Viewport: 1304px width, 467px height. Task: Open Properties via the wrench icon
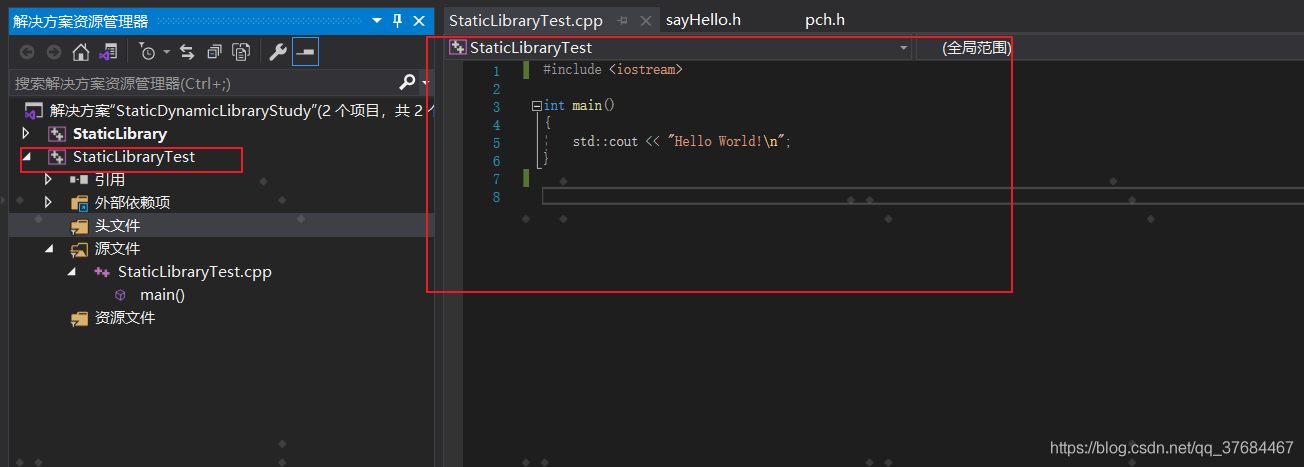point(279,52)
